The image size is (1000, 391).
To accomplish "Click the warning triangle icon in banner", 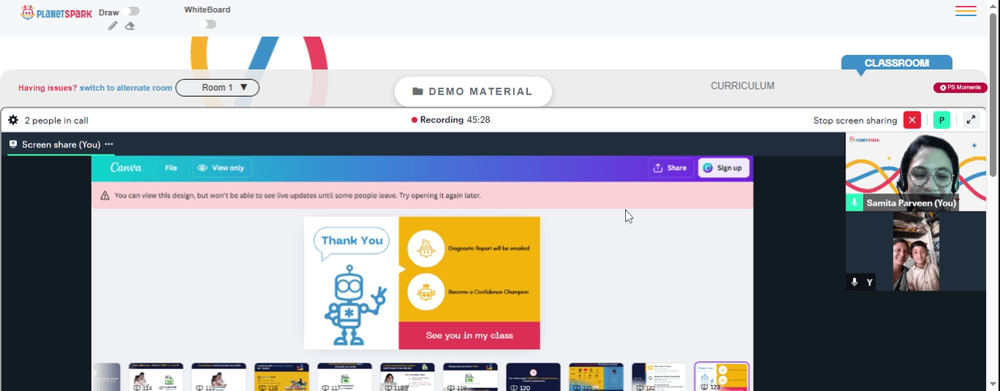I will [105, 196].
